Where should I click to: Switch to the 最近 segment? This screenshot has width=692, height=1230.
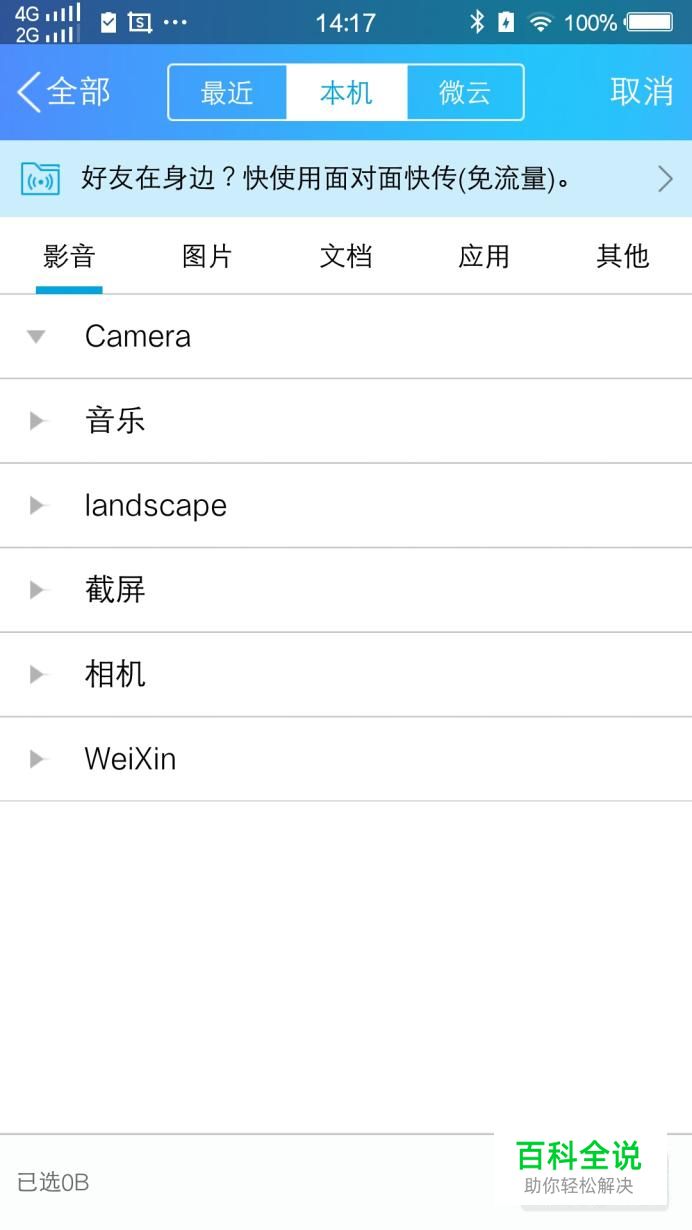(227, 93)
